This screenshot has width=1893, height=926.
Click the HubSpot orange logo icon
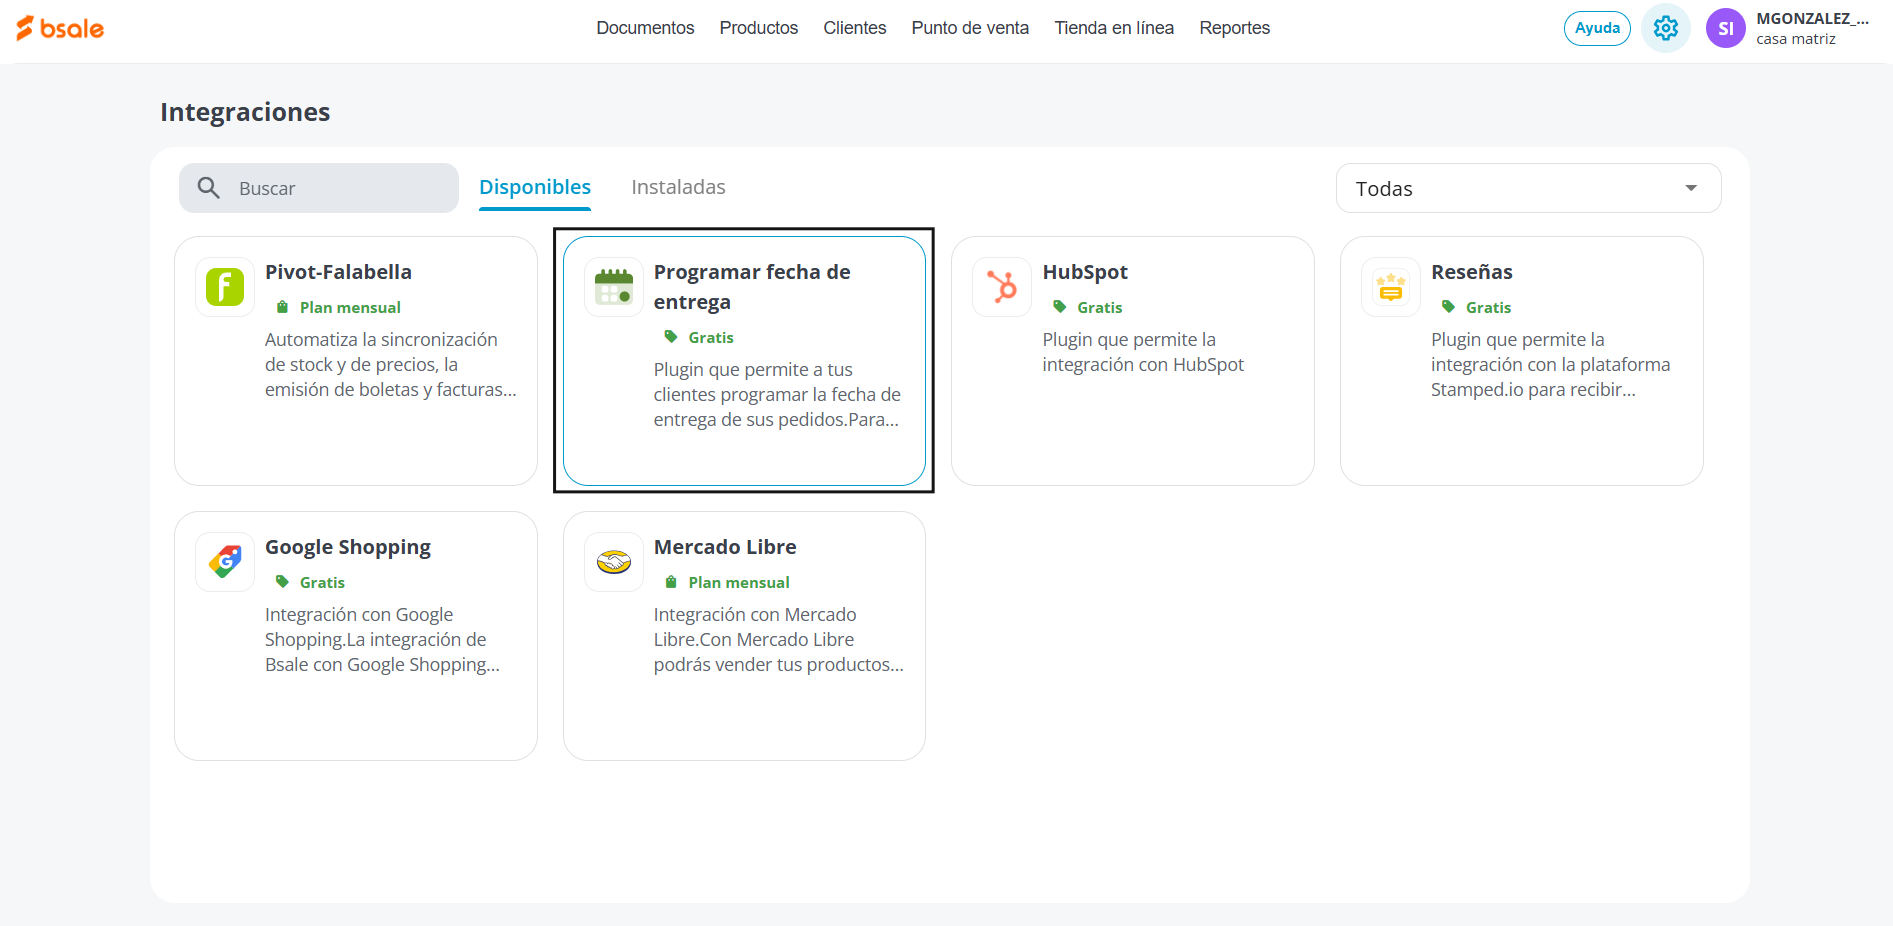1002,287
